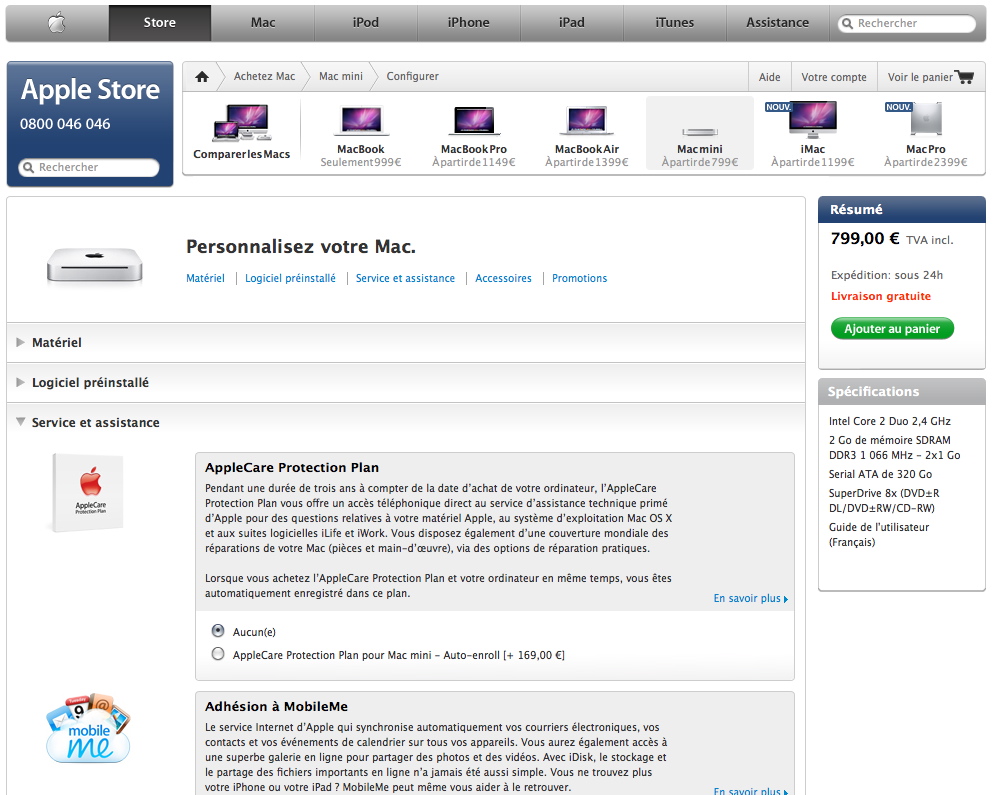
Task: Click Mac mini breadcrumb
Action: click(x=341, y=76)
